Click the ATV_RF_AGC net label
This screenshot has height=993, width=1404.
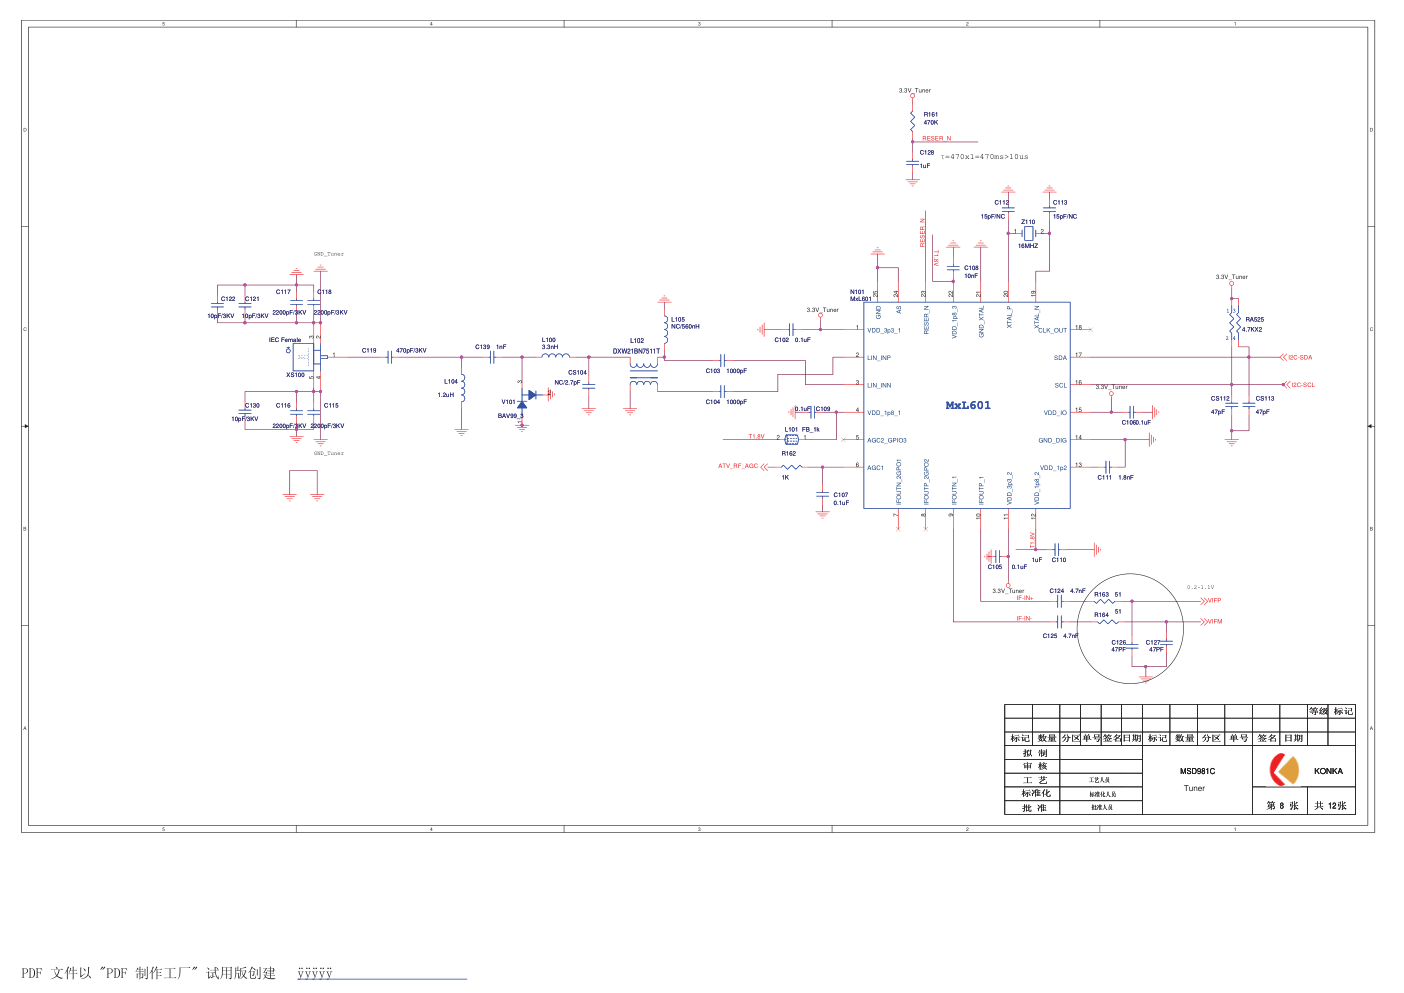[738, 466]
